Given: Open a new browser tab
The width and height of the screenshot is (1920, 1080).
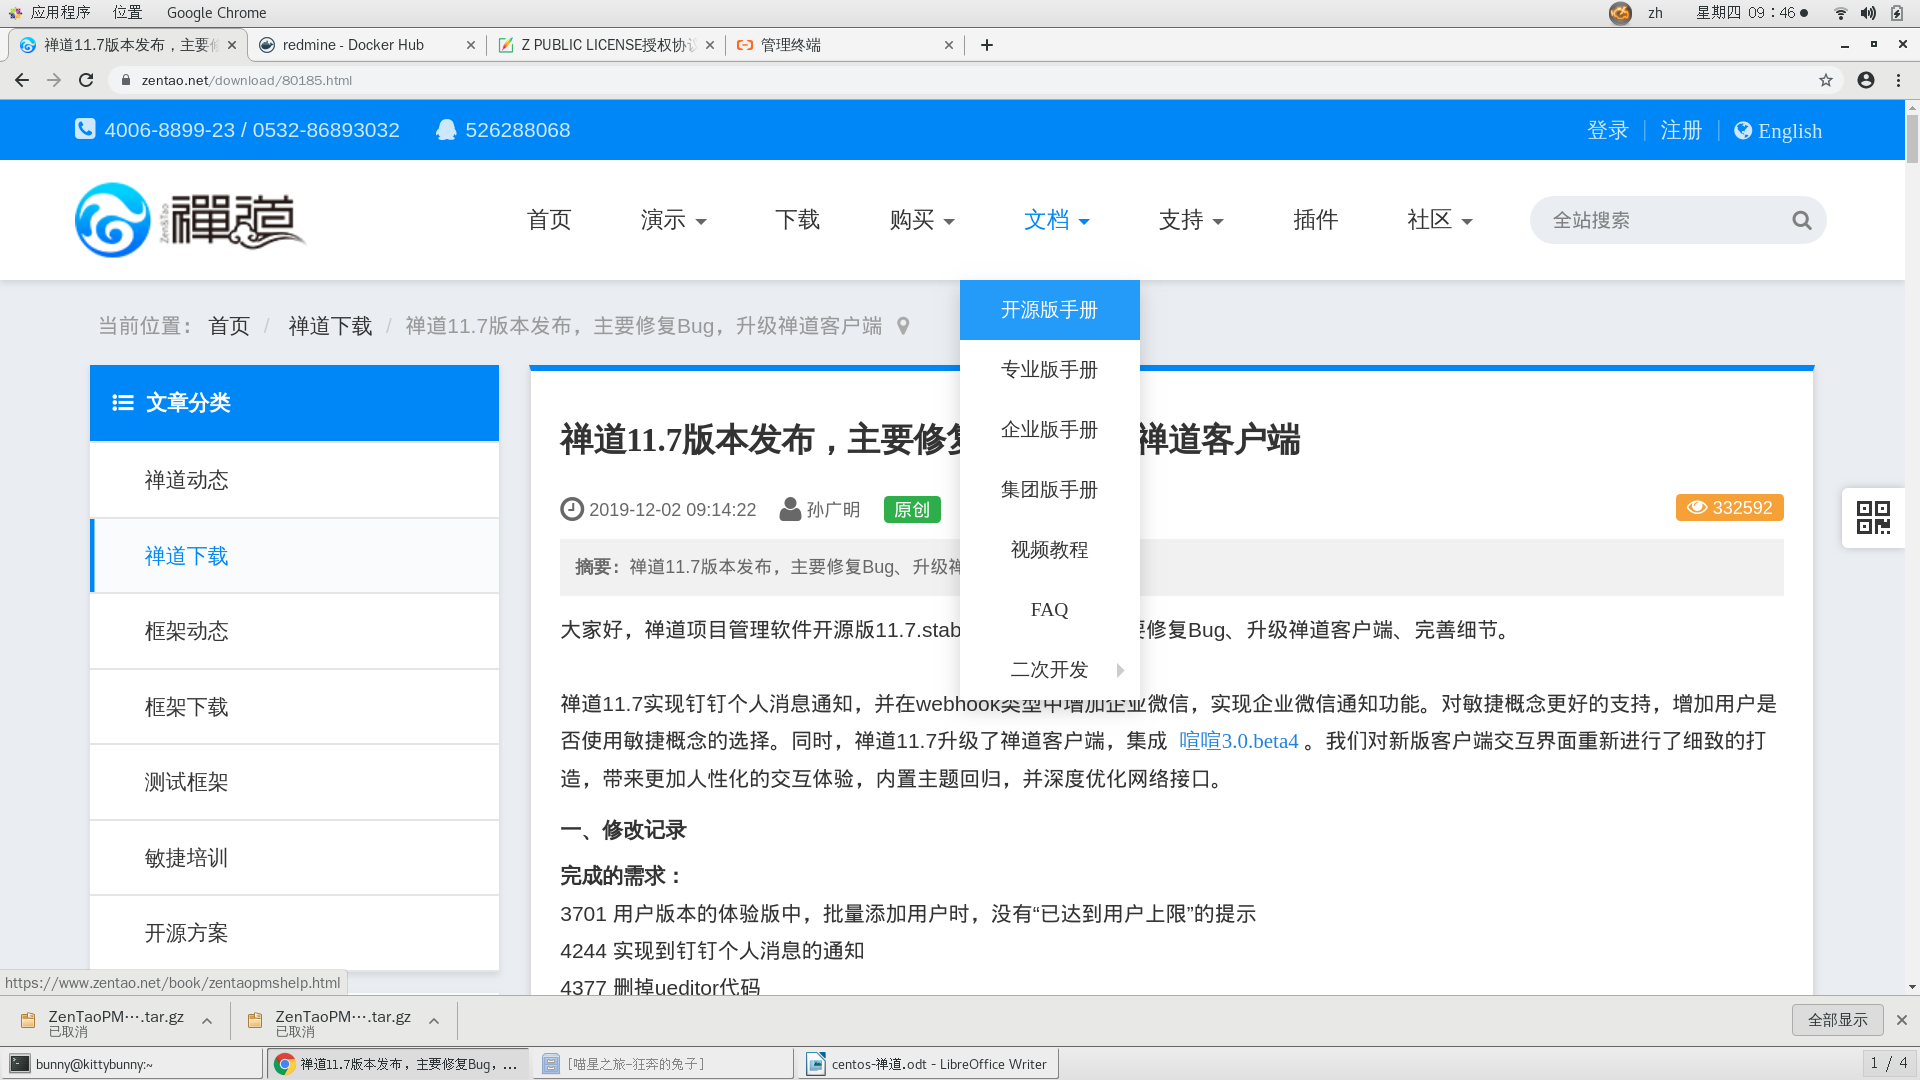Looking at the screenshot, I should click(987, 45).
